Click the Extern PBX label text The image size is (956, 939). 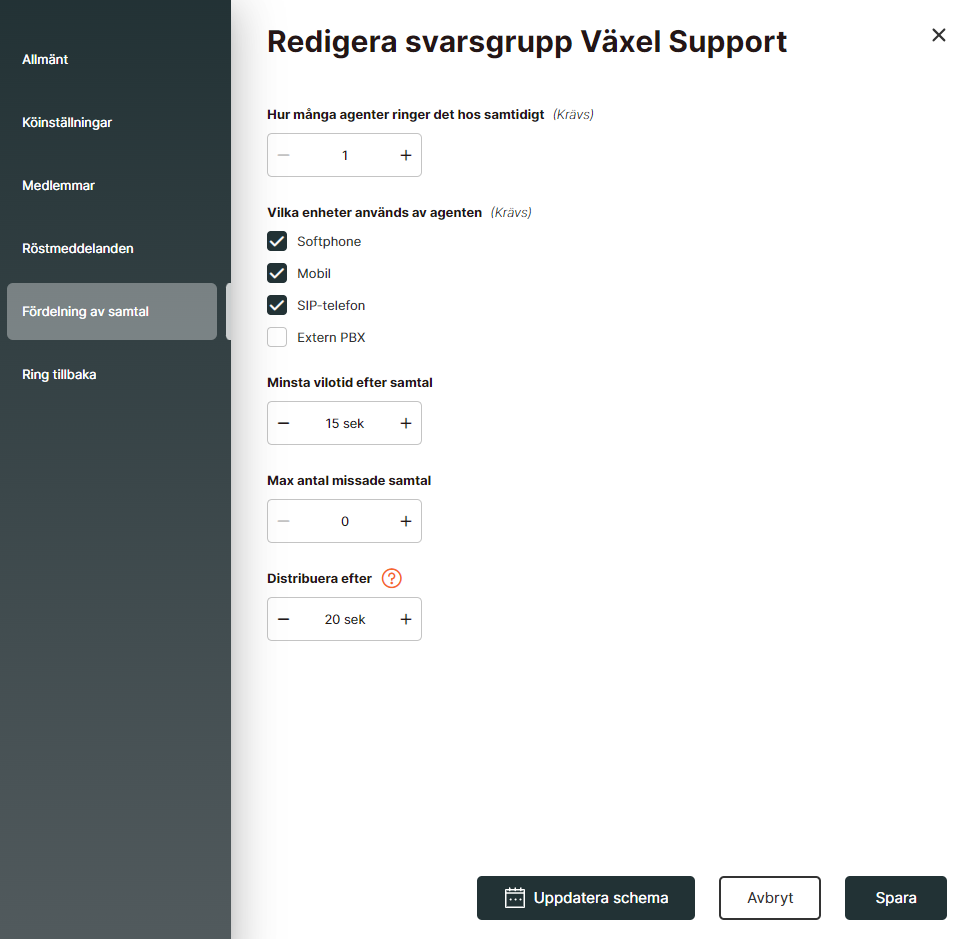pos(331,337)
